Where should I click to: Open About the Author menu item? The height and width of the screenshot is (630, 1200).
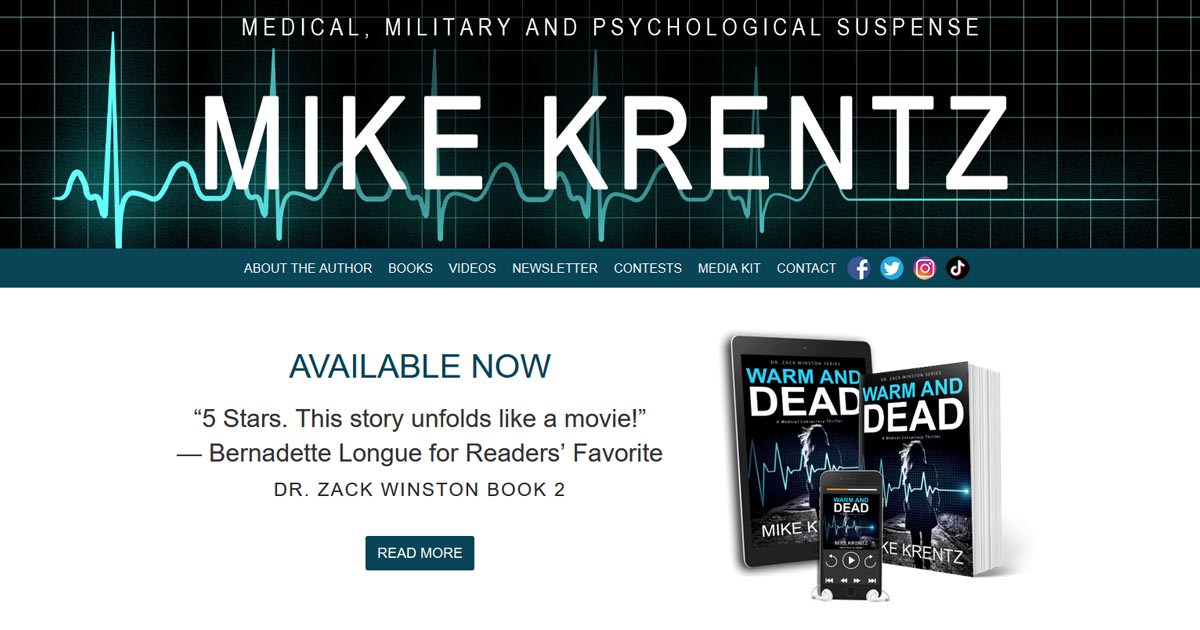click(x=308, y=268)
